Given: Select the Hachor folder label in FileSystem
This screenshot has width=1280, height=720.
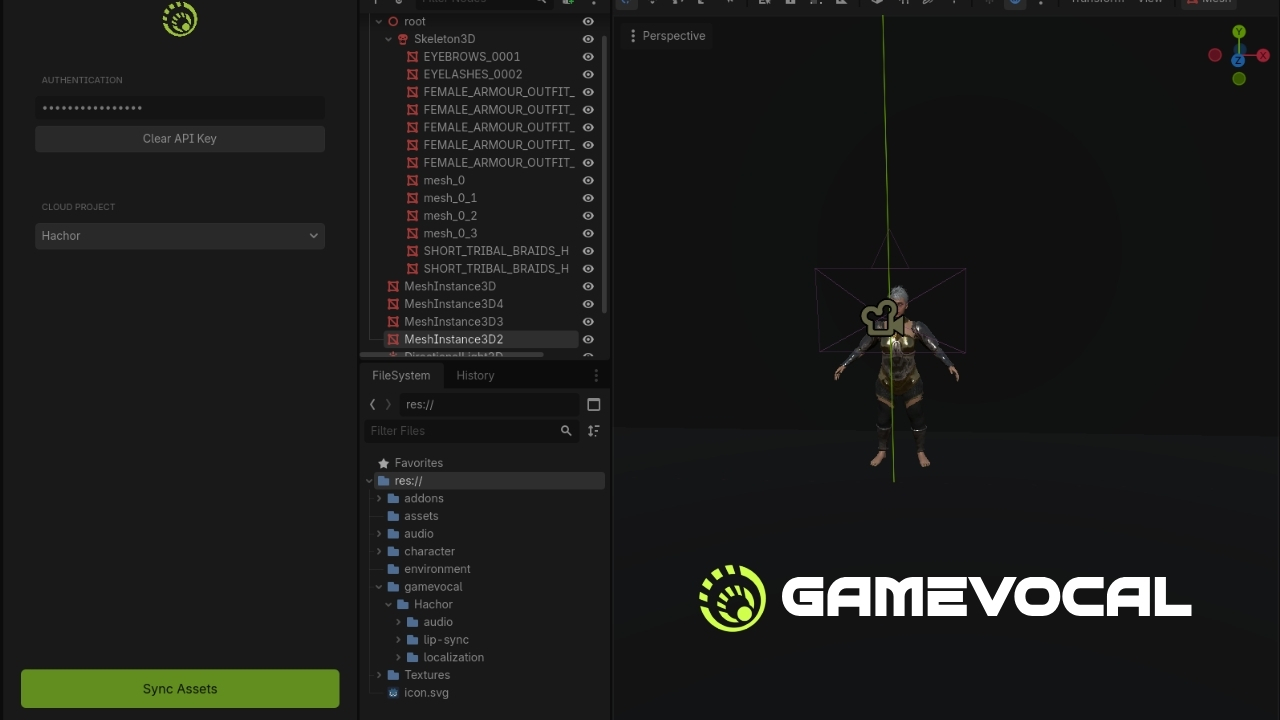Looking at the screenshot, I should 433,605.
